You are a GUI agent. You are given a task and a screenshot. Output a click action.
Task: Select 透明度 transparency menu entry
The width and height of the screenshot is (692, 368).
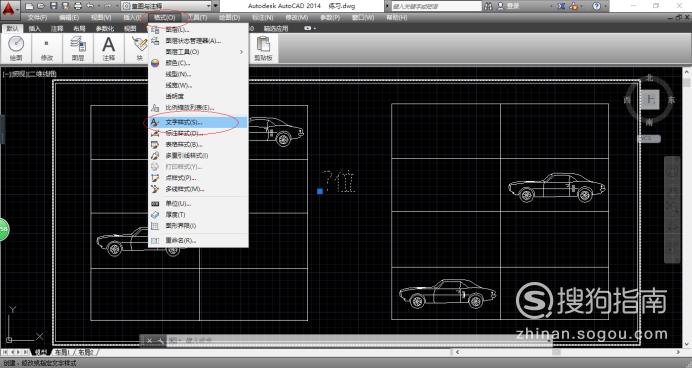tap(199, 96)
